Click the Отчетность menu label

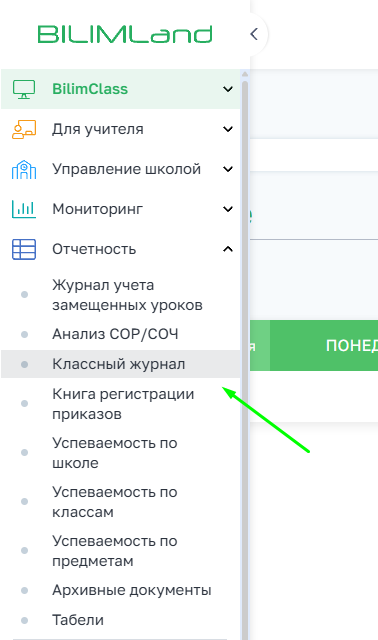tap(94, 249)
